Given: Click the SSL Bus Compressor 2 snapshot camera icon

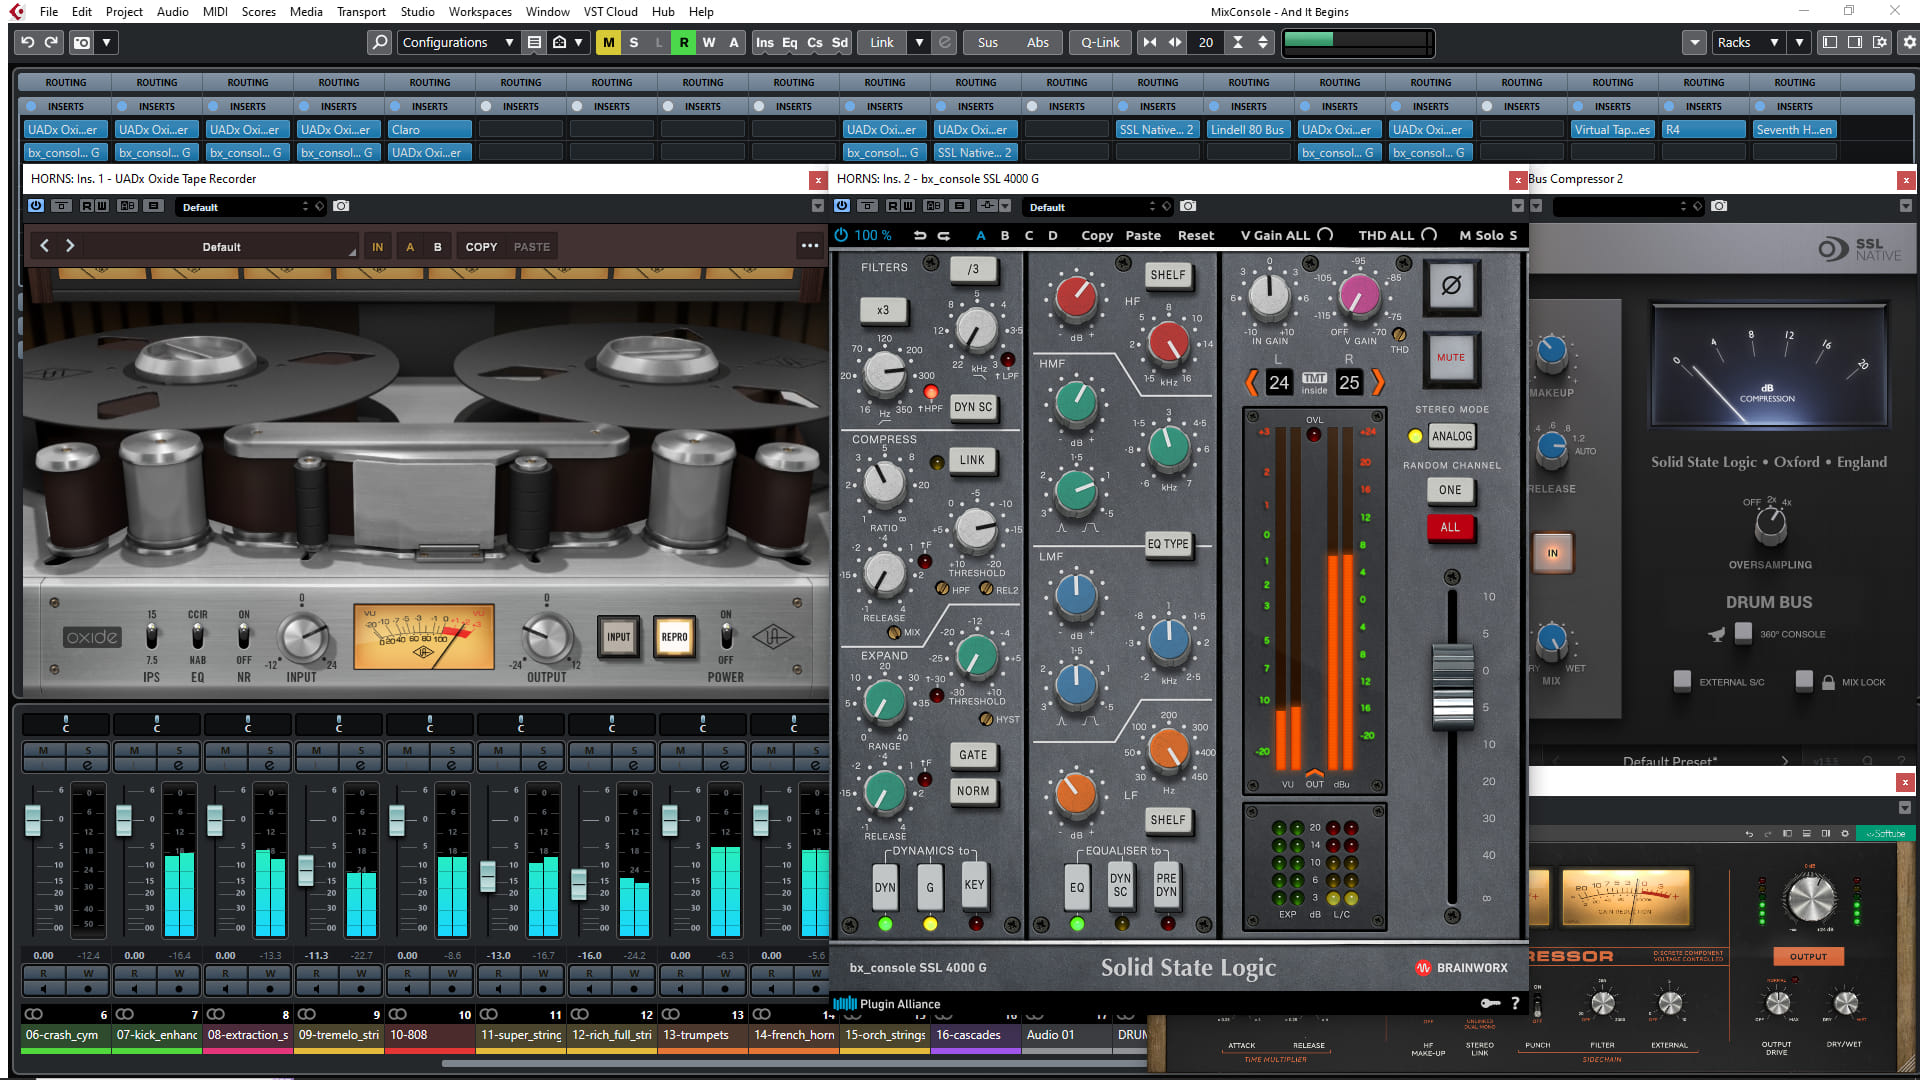Looking at the screenshot, I should click(1719, 206).
